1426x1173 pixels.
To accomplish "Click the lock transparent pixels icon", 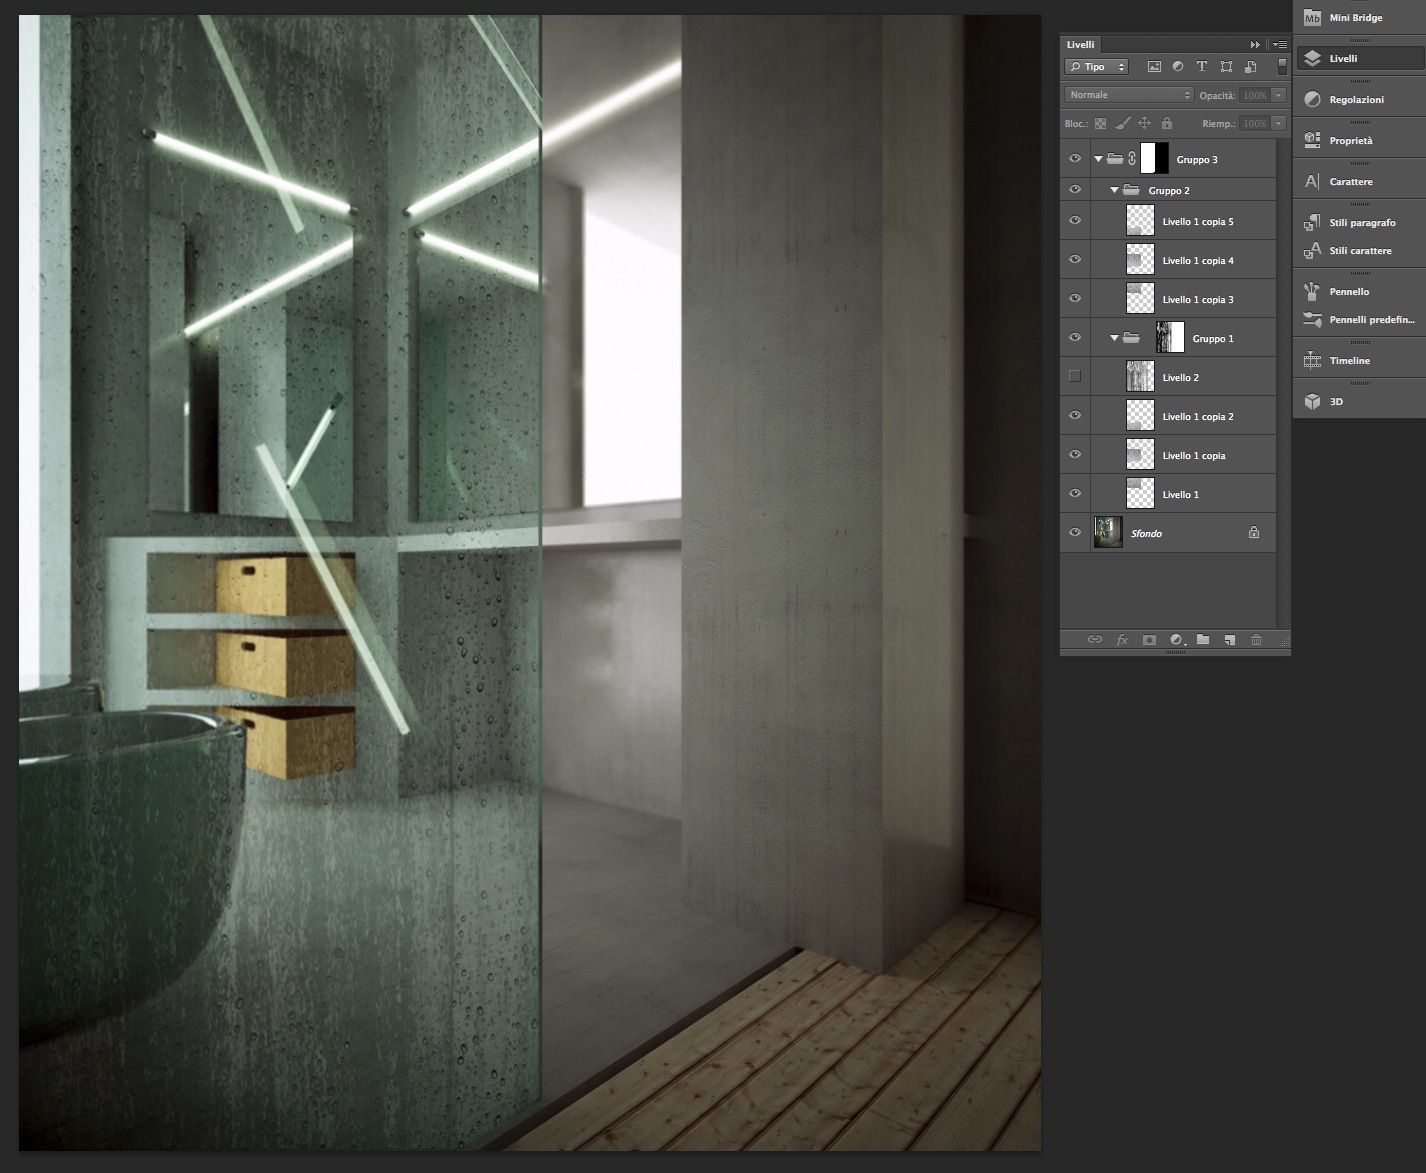I will click(1100, 123).
